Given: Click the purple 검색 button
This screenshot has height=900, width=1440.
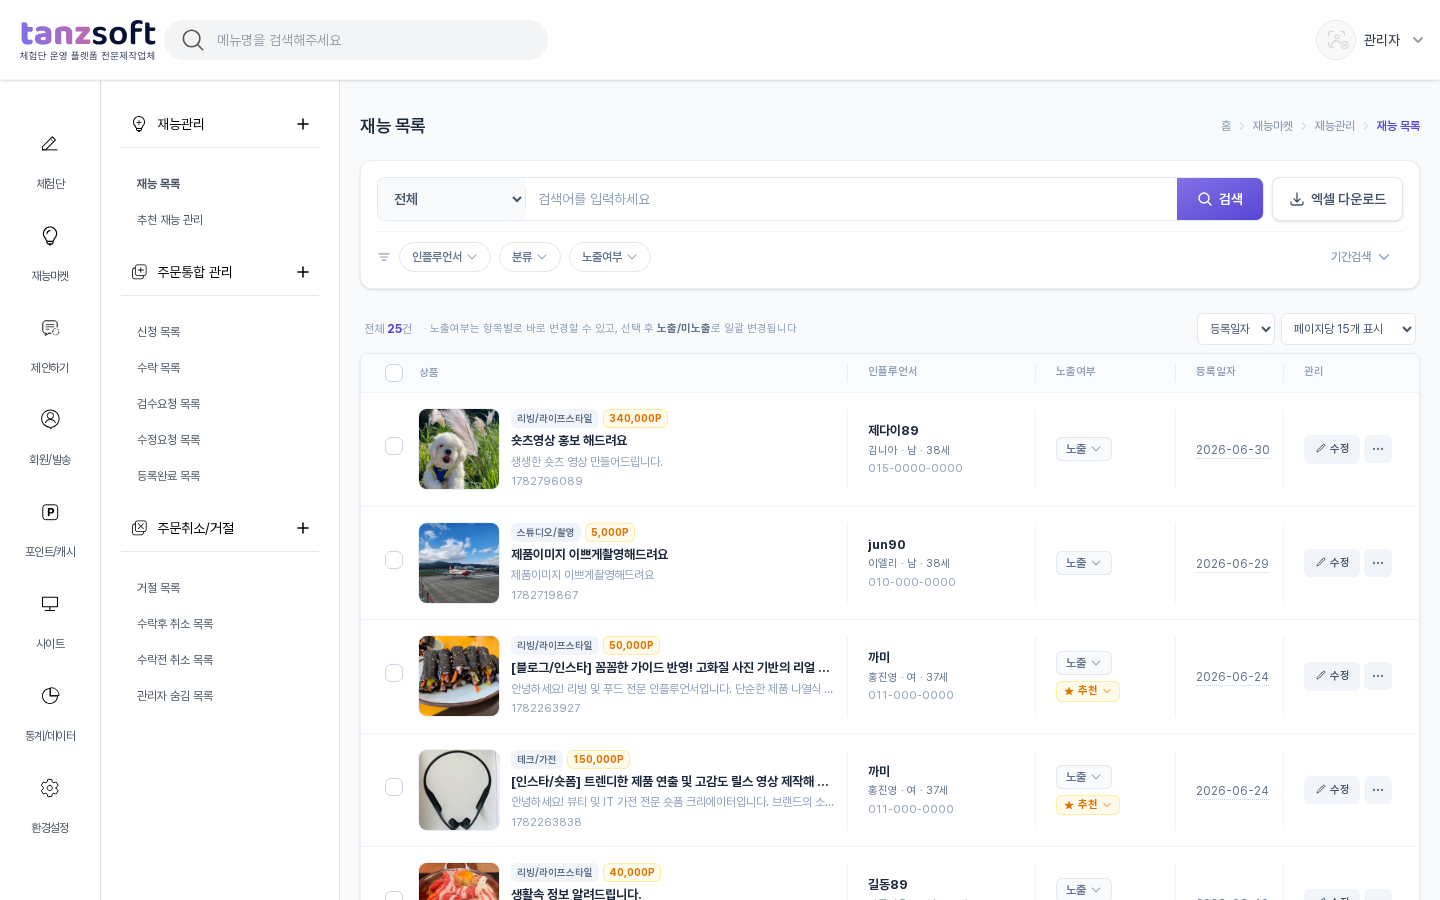Looking at the screenshot, I should pos(1220,199).
